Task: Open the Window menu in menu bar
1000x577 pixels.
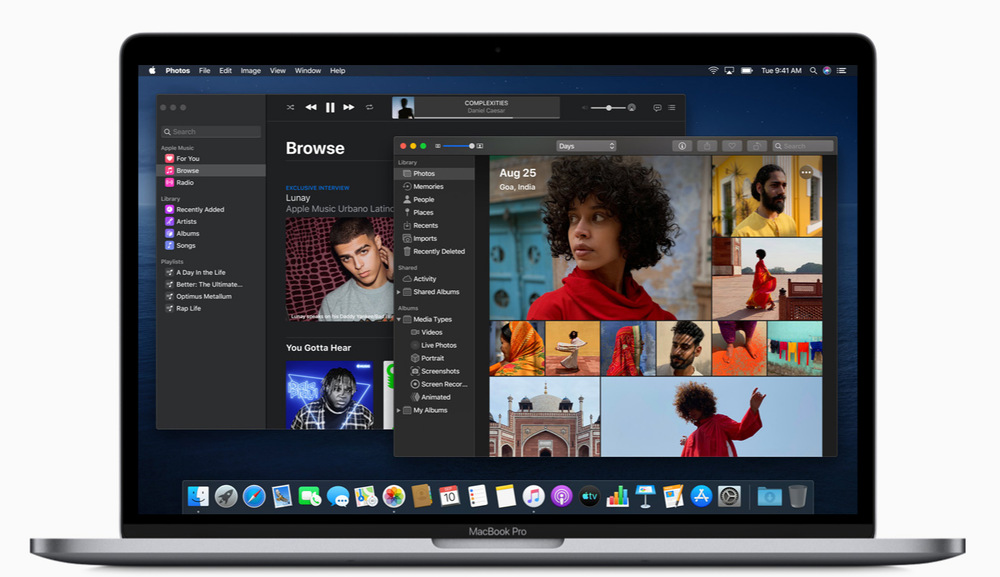Action: [x=307, y=71]
